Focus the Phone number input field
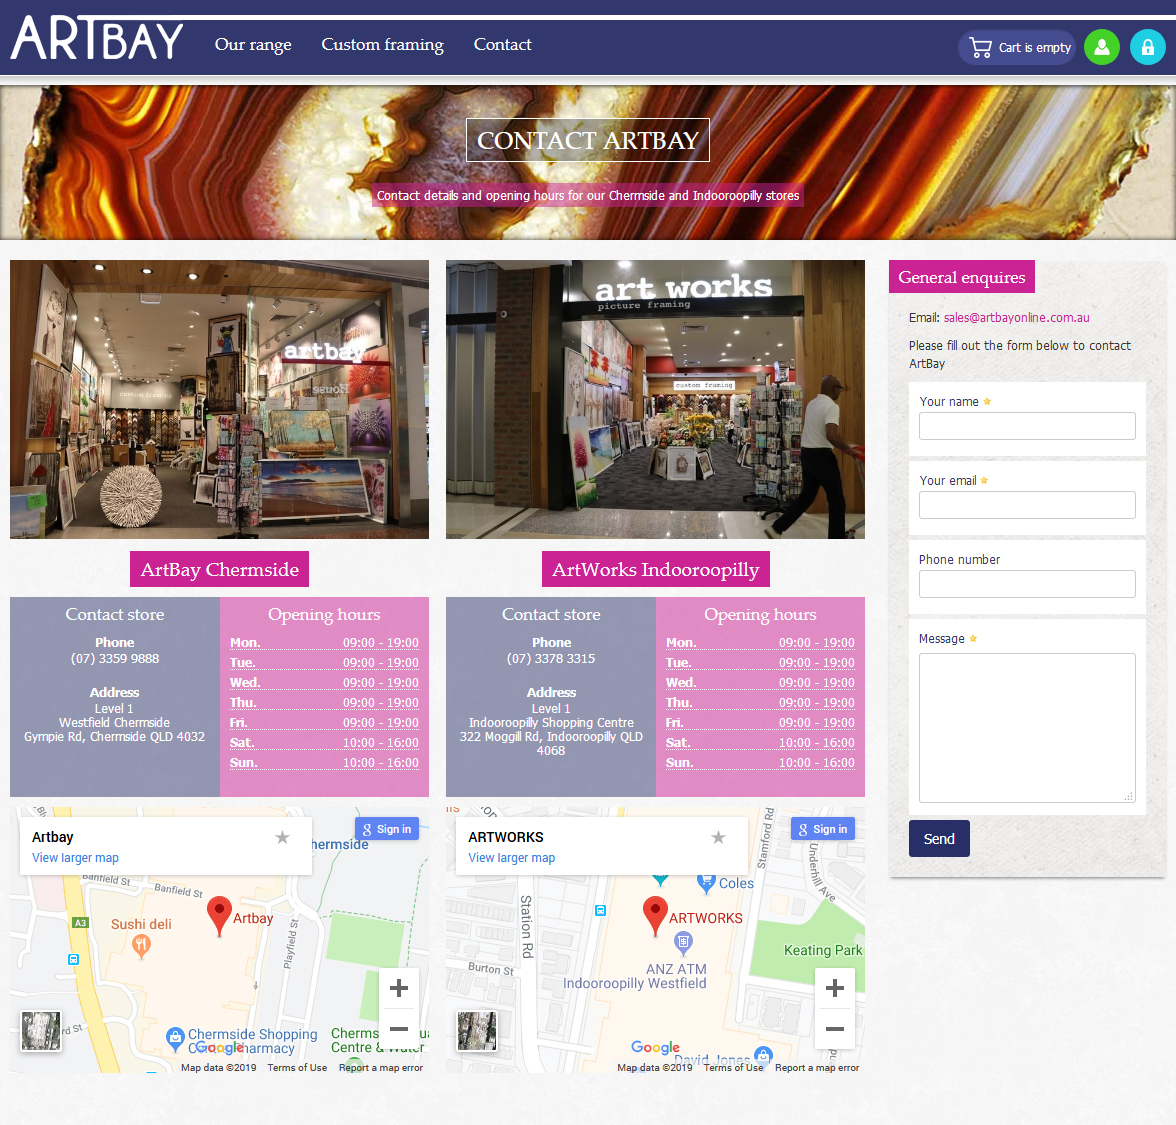The width and height of the screenshot is (1176, 1125). click(1027, 584)
